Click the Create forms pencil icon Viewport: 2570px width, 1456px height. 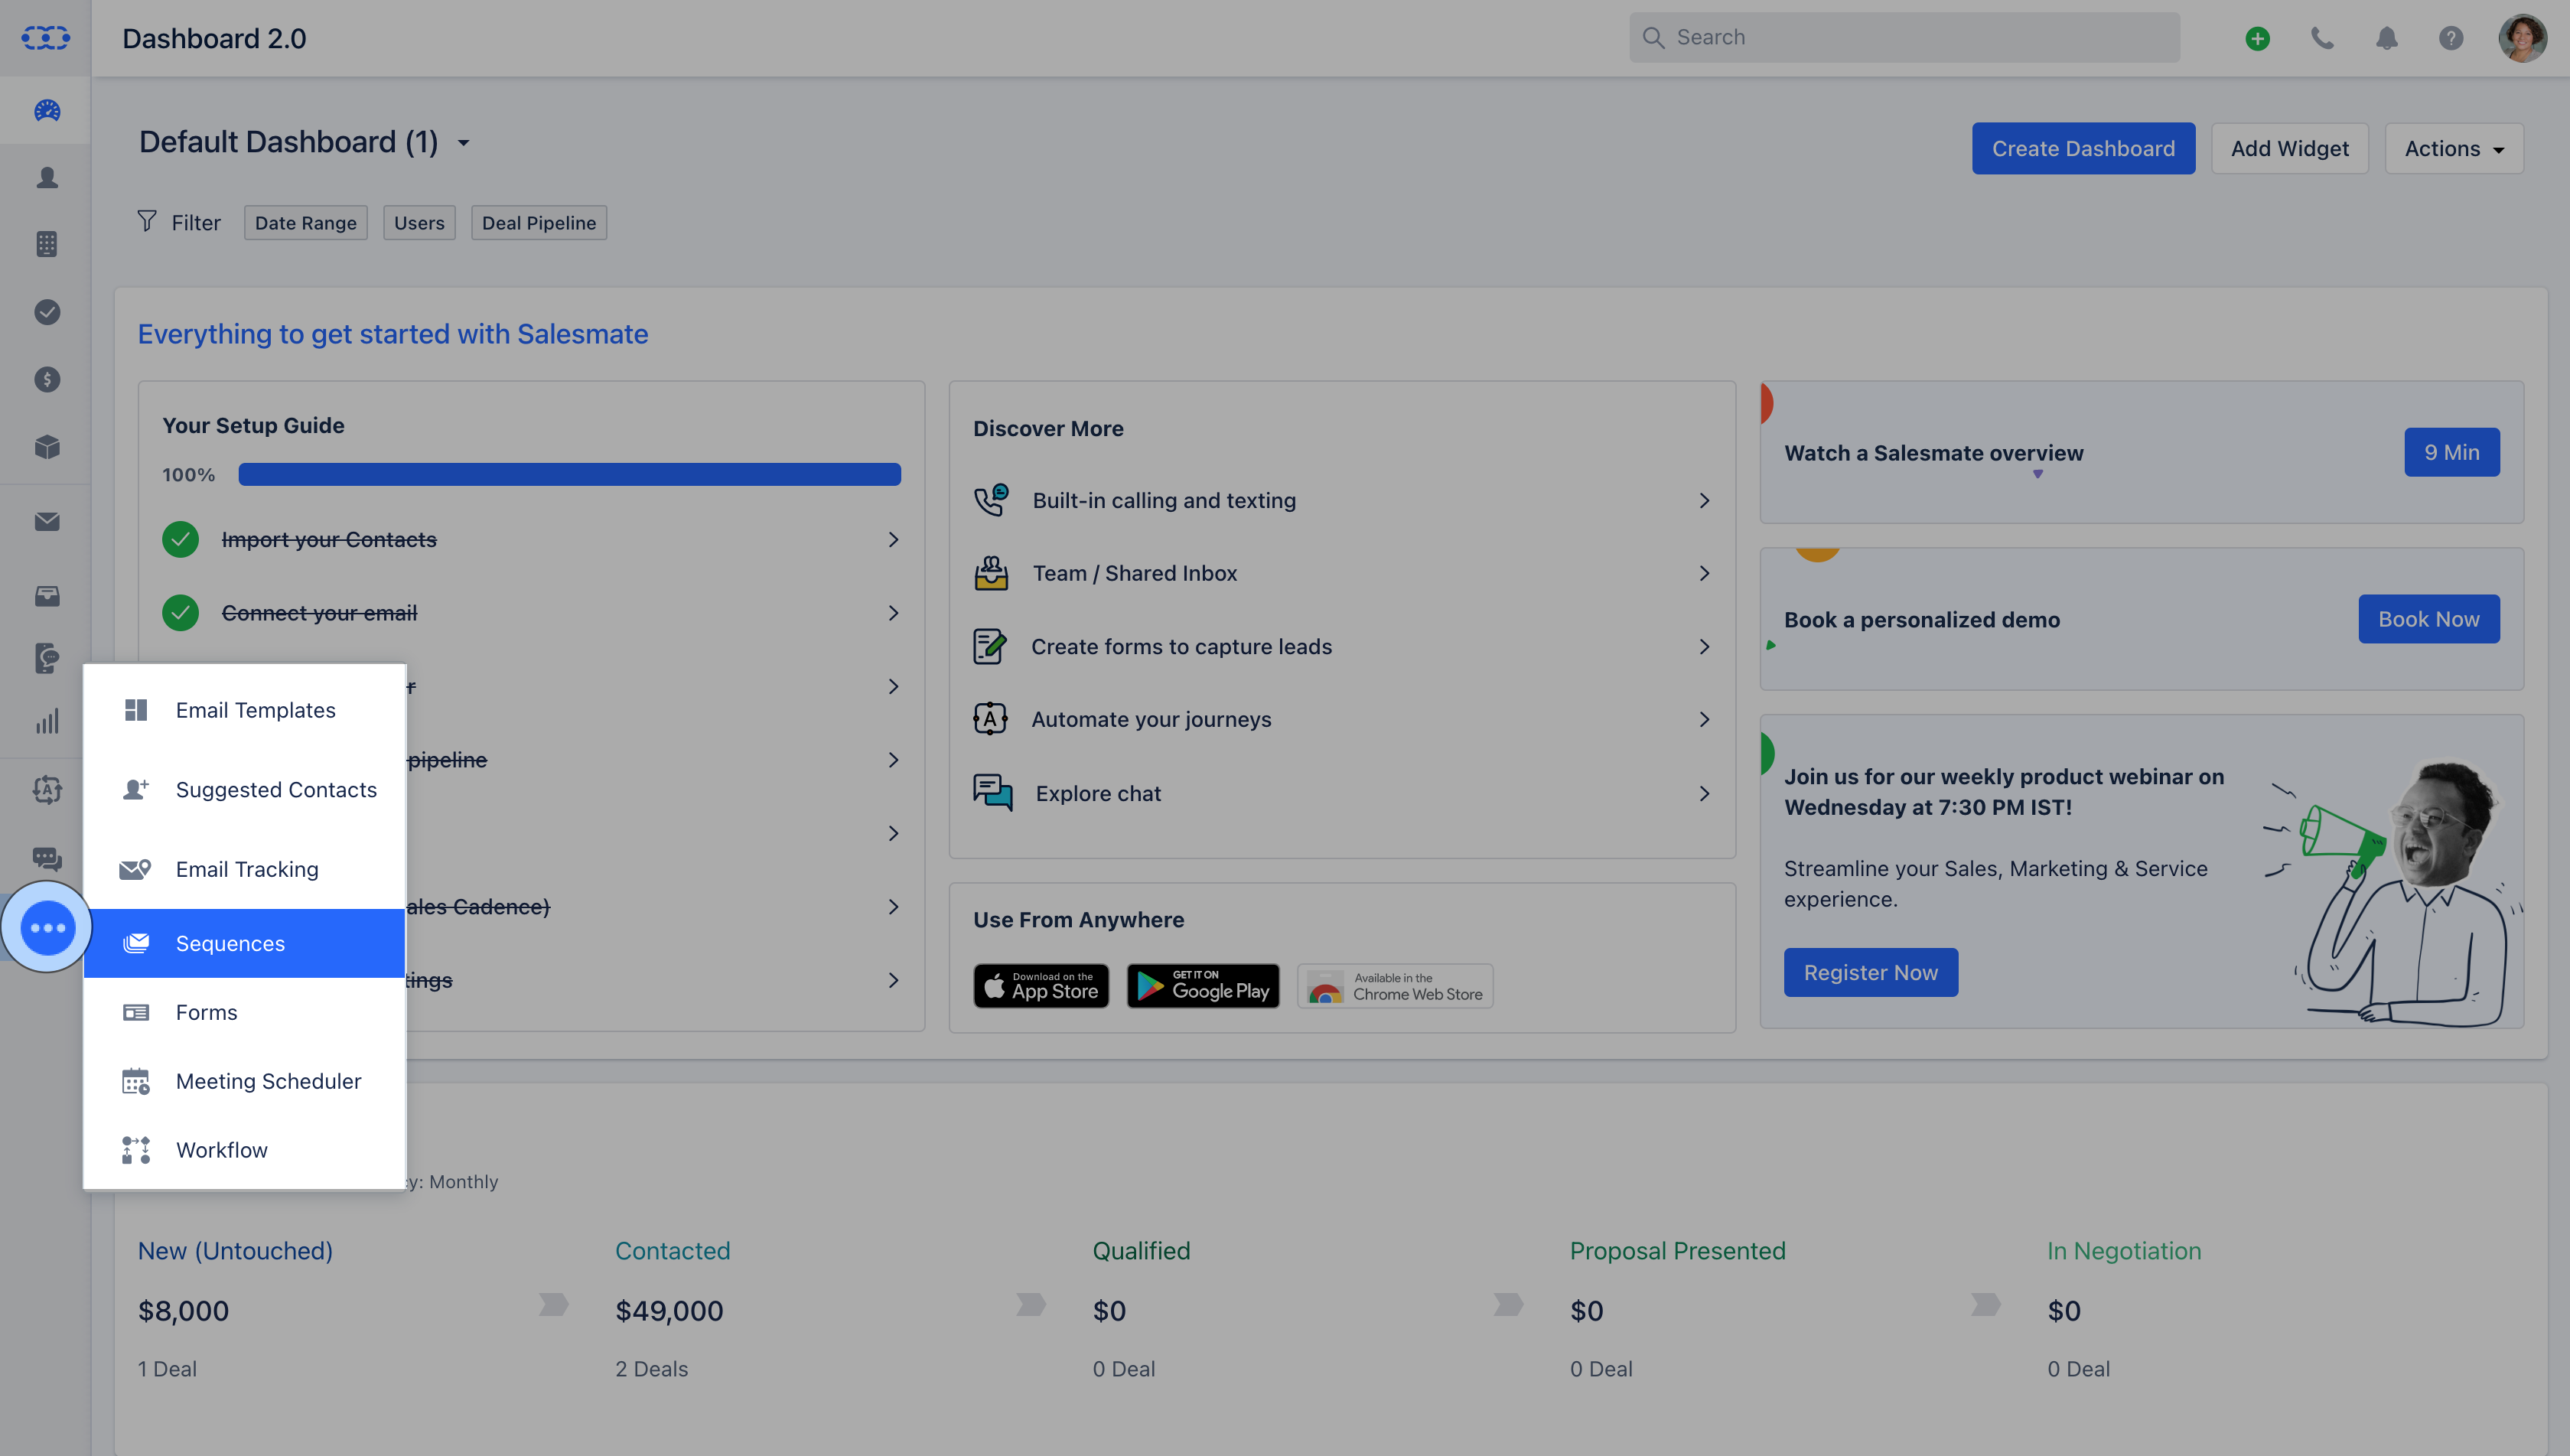click(x=990, y=646)
